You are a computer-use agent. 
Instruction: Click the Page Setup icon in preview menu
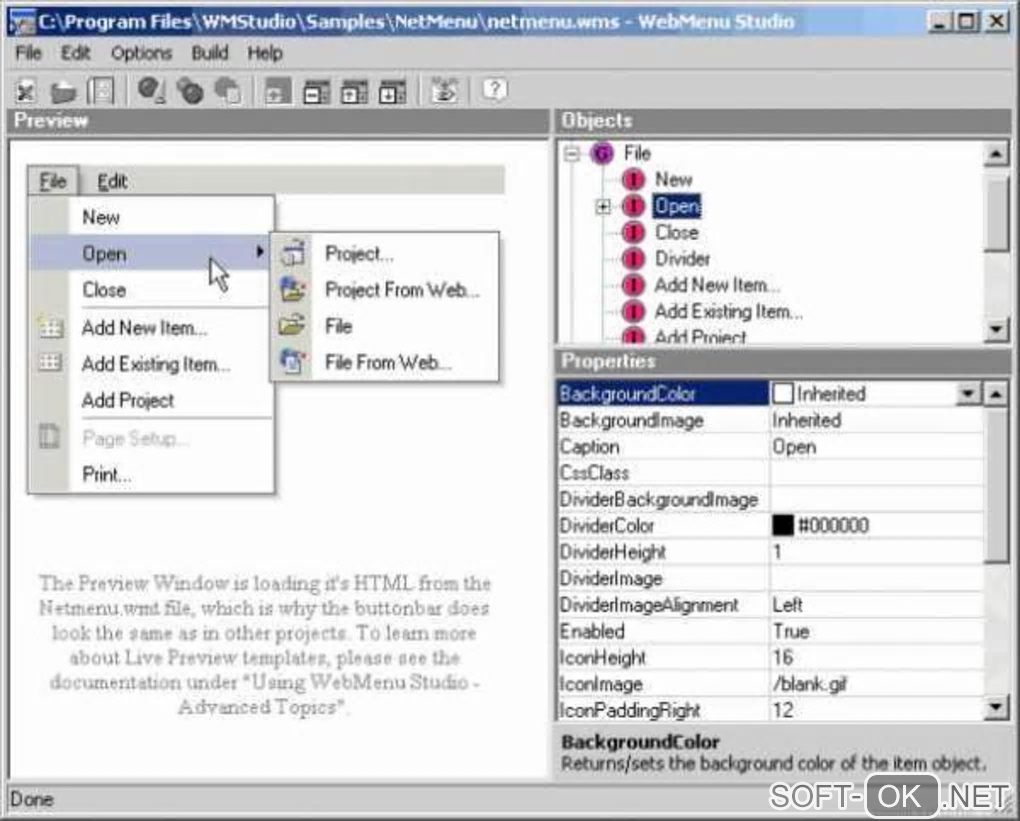pos(49,437)
